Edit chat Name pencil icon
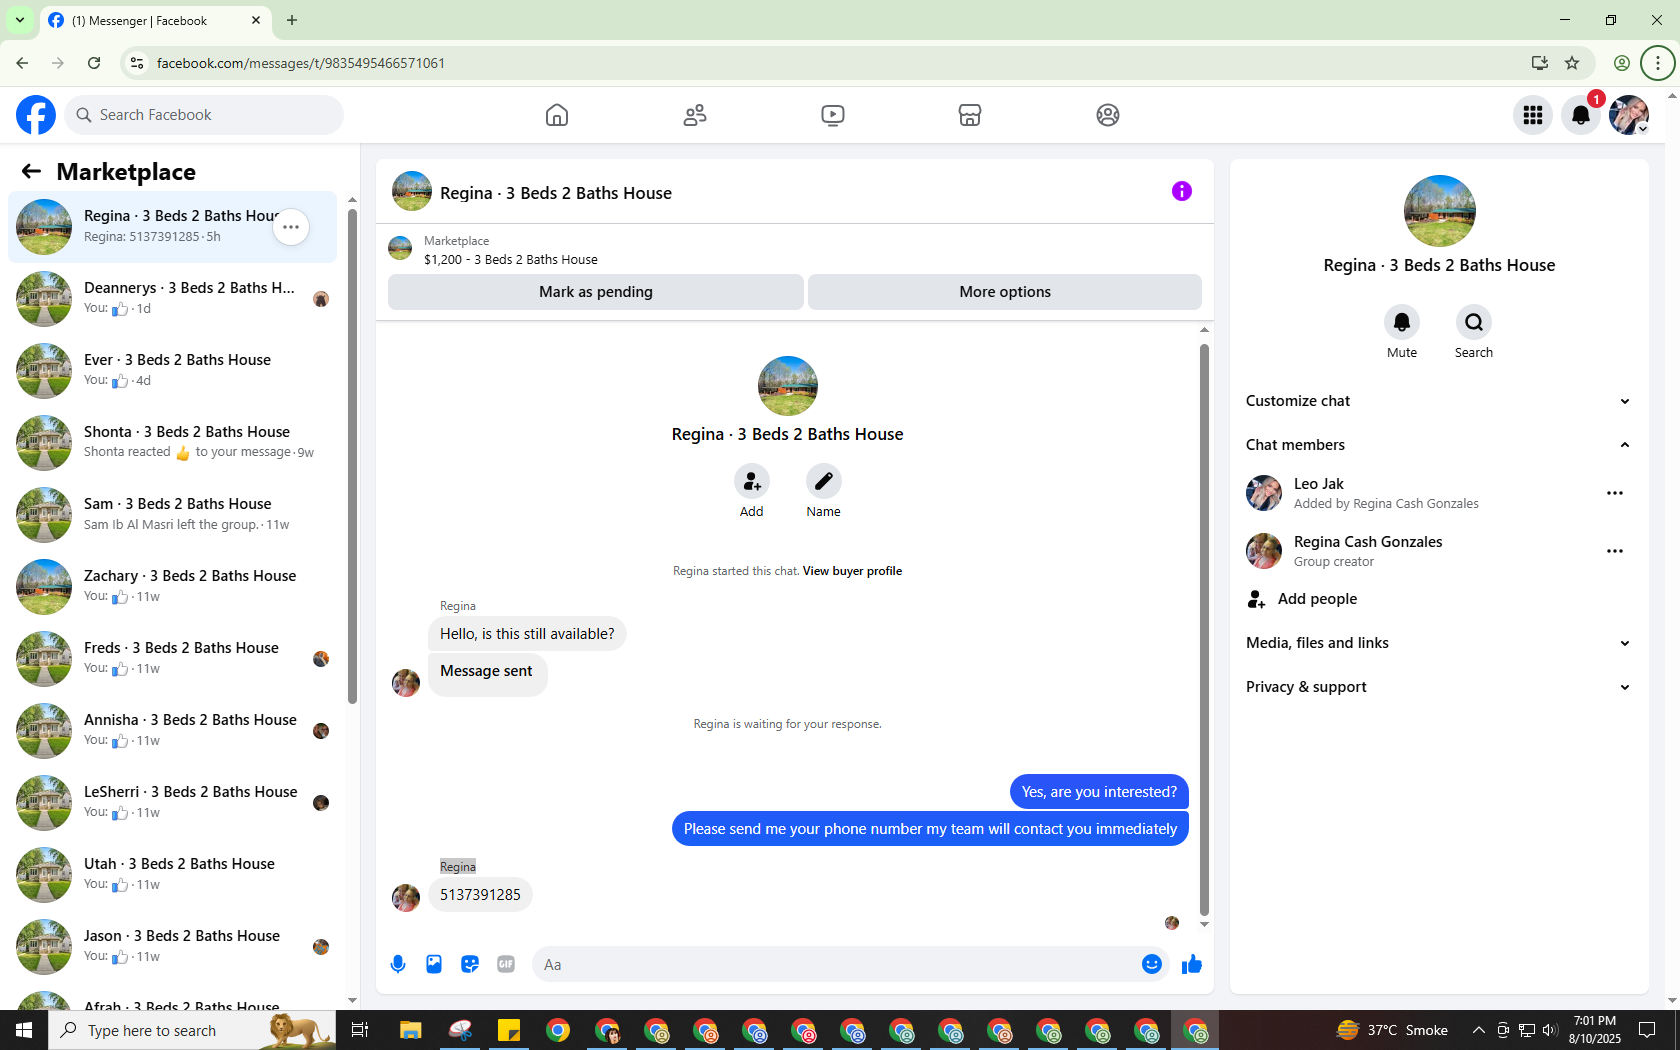 pos(824,481)
